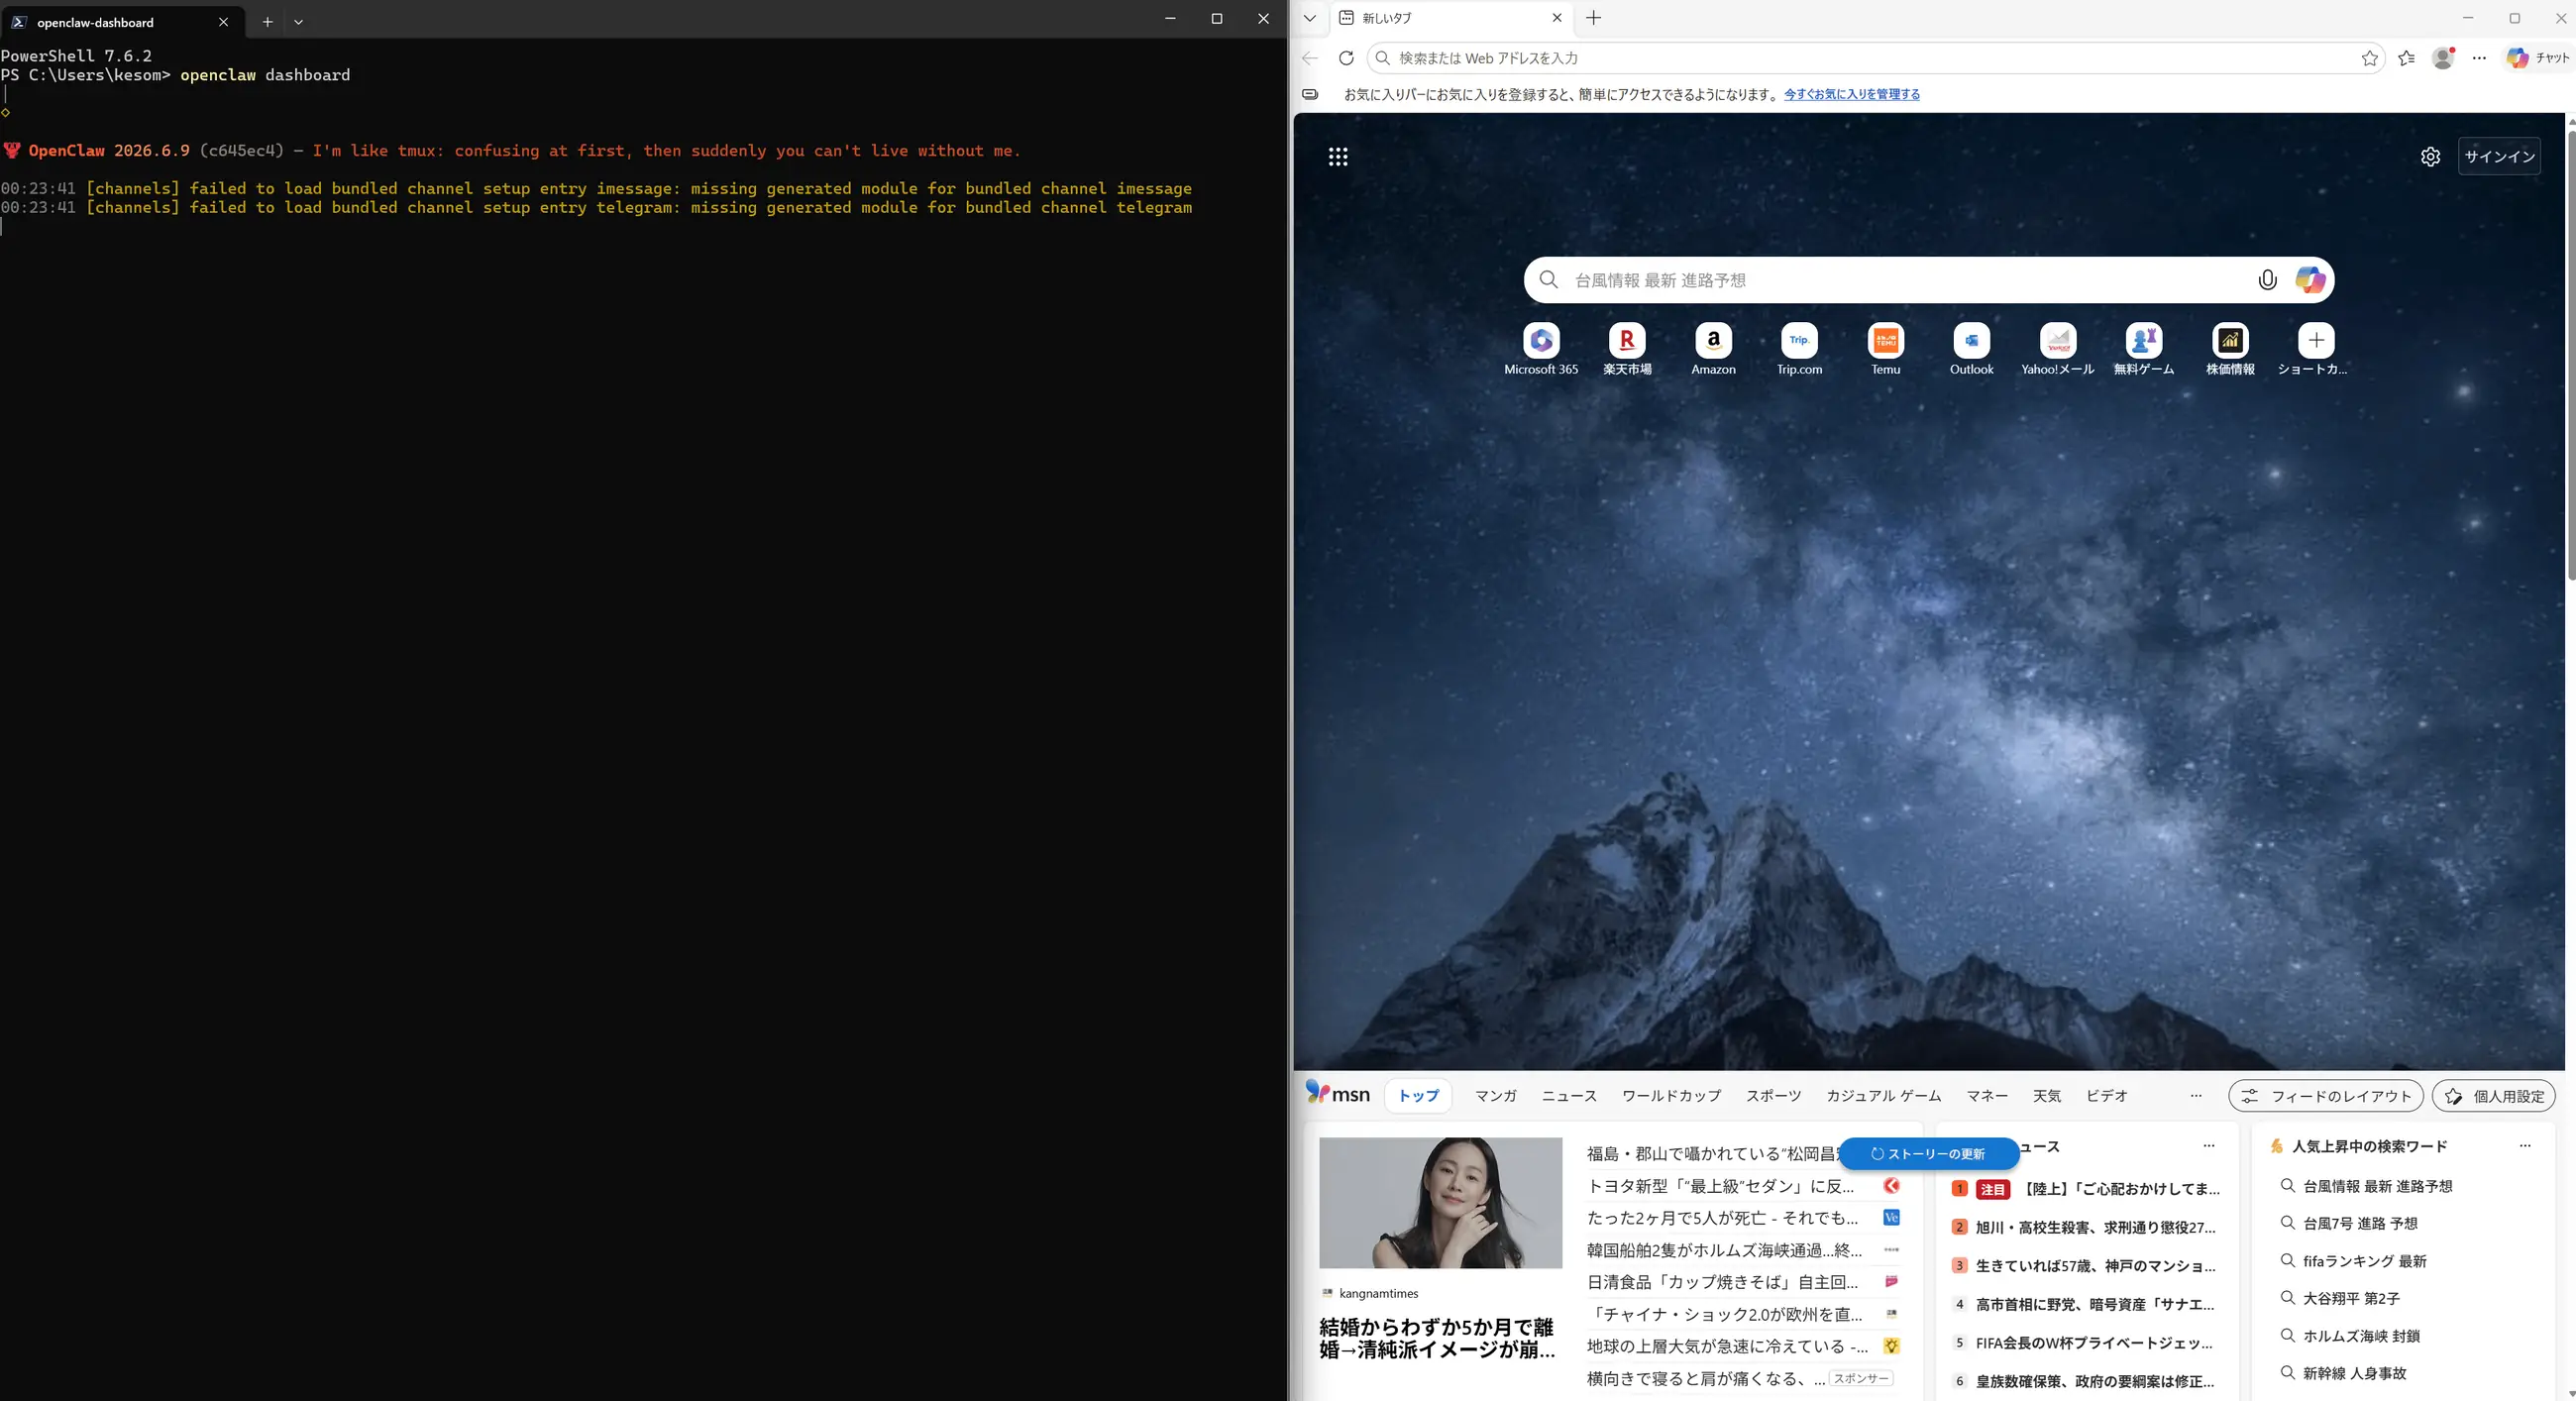Open the 結婚からわずか5か月で離婚 headline

[1436, 1338]
